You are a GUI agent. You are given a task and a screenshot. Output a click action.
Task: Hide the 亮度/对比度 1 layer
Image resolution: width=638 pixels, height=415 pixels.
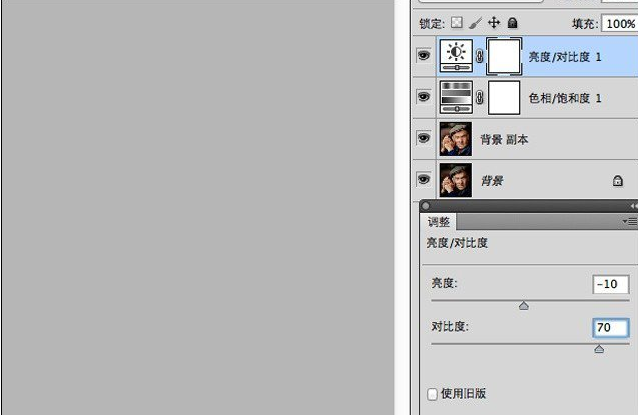(x=424, y=55)
